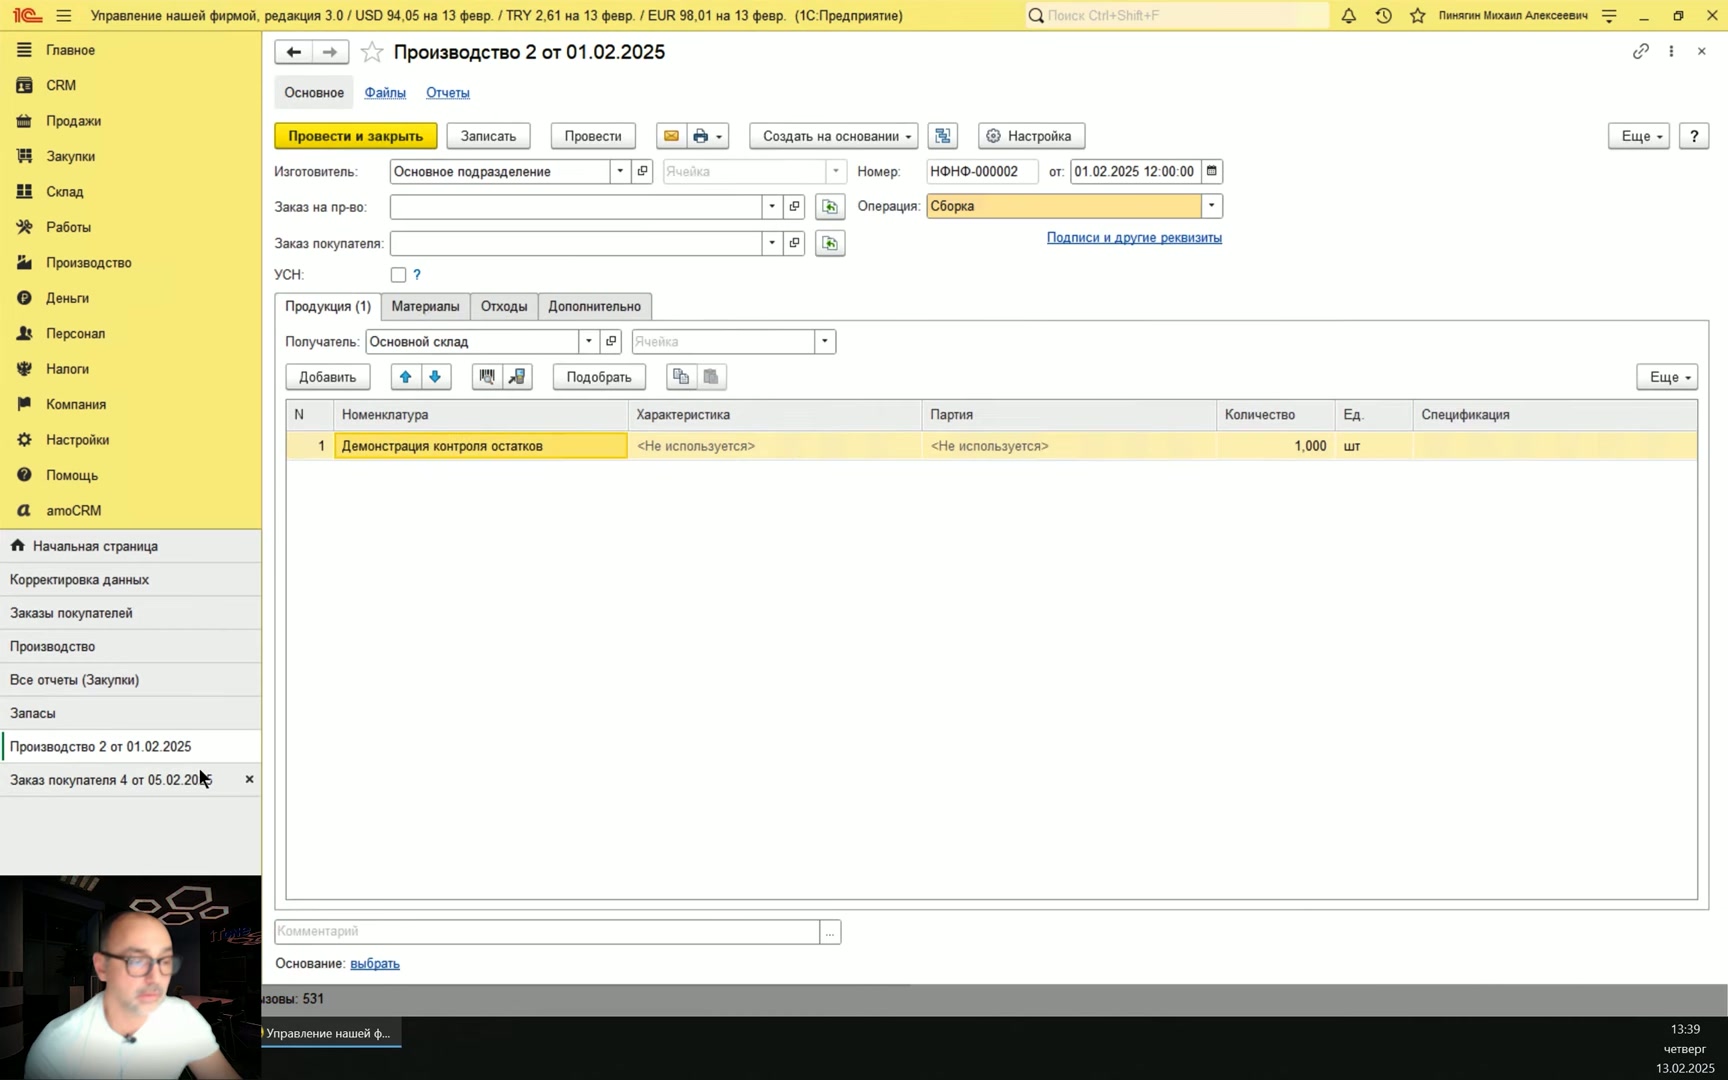Click выбрать link next to Основание

(x=375, y=964)
